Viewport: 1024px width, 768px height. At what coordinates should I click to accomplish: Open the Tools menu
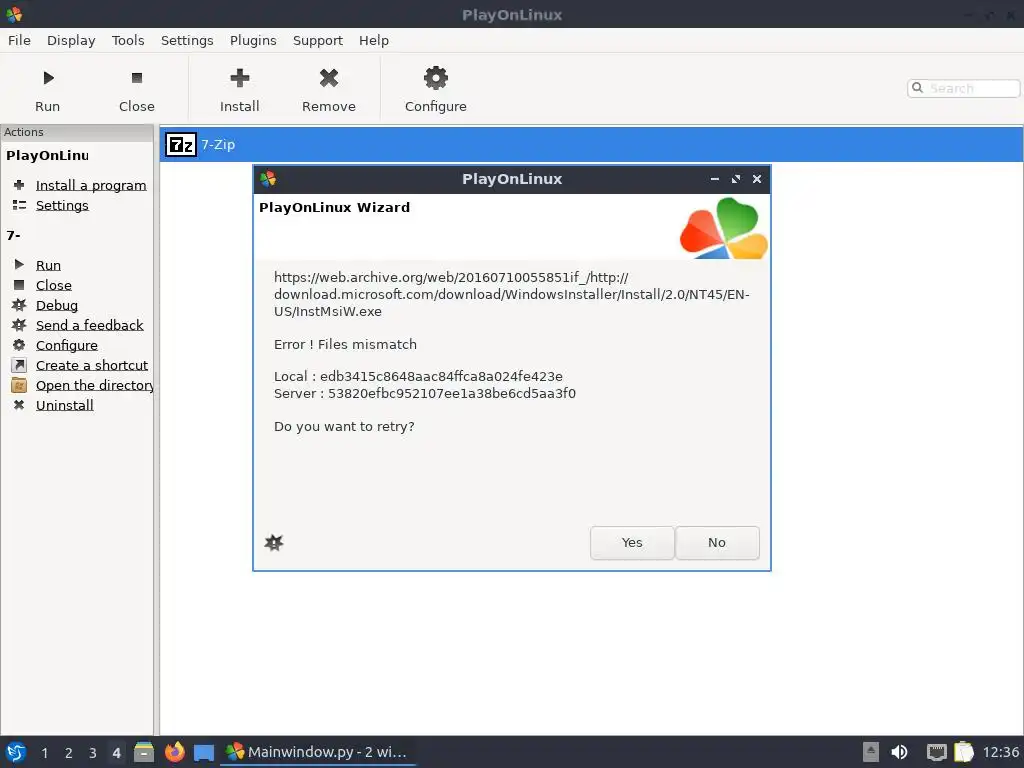(128, 40)
